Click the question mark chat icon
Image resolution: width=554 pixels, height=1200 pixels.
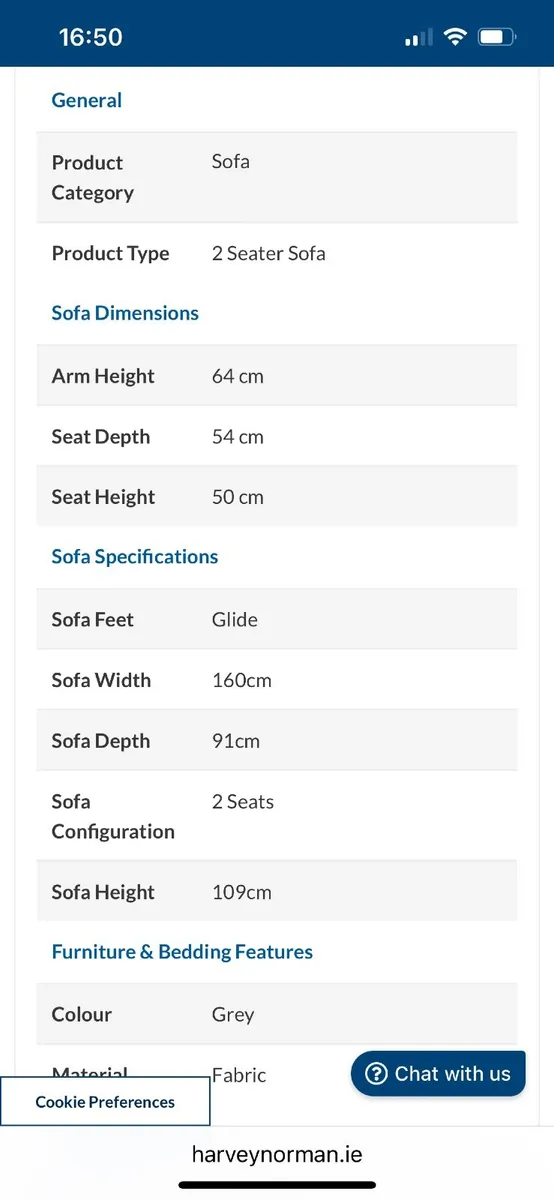point(376,1074)
